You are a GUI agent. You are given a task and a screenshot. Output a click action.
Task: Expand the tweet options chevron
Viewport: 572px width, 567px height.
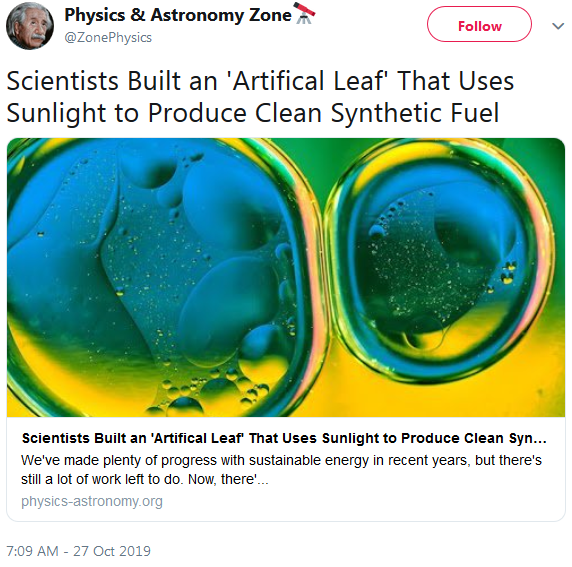(x=558, y=26)
